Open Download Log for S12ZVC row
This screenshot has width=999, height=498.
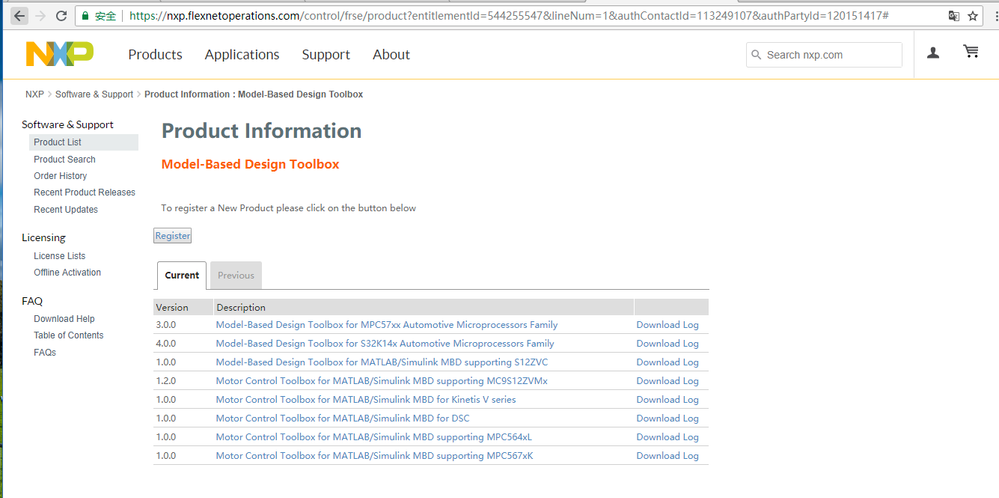click(668, 362)
